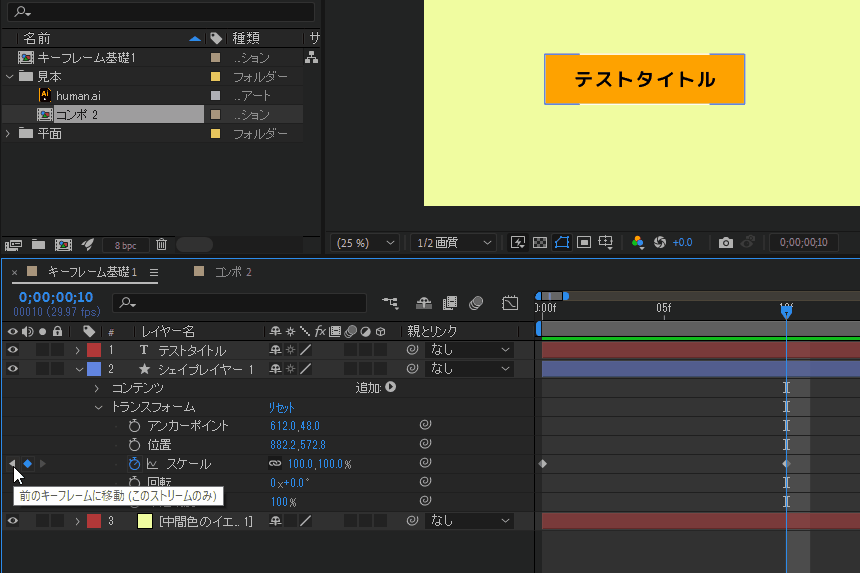Open project settings via 8 bpc button
Screen dimensions: 860x573
pos(126,245)
